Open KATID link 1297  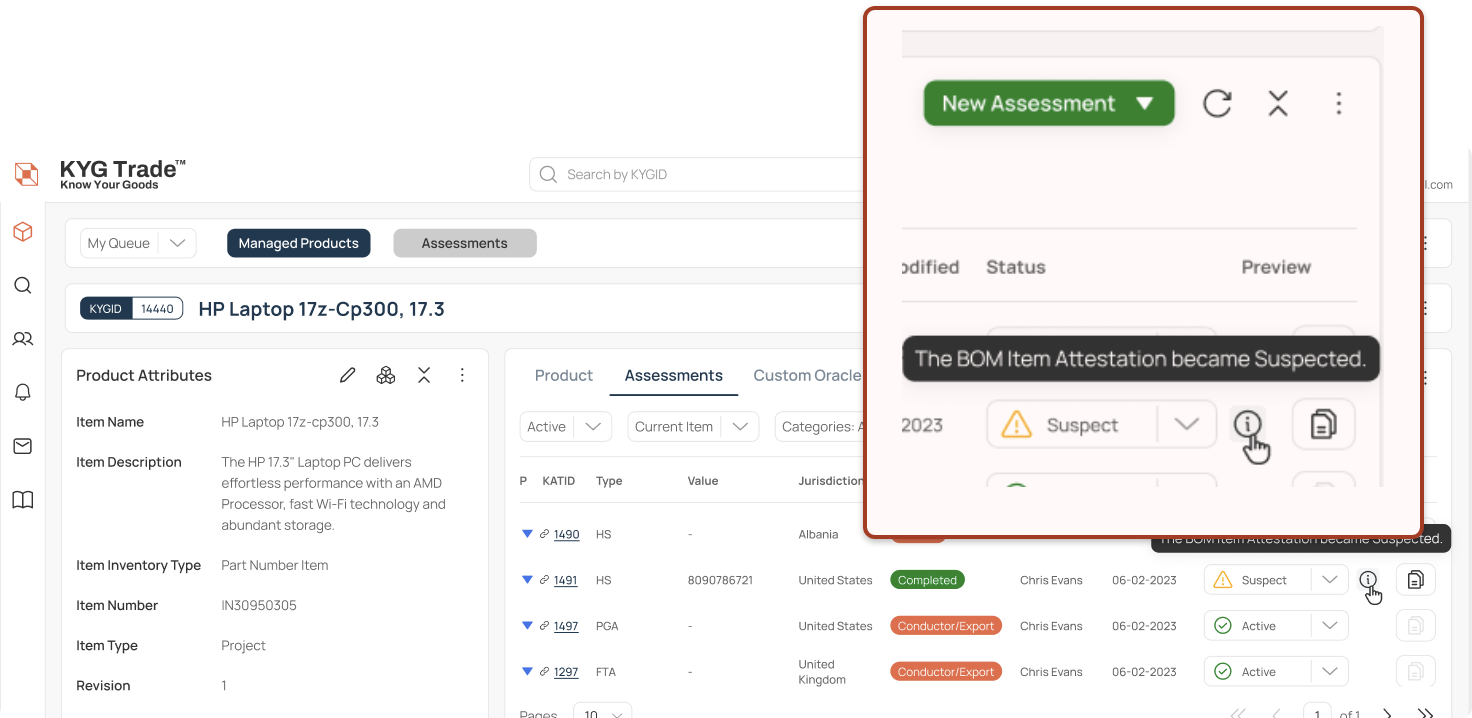tap(567, 672)
